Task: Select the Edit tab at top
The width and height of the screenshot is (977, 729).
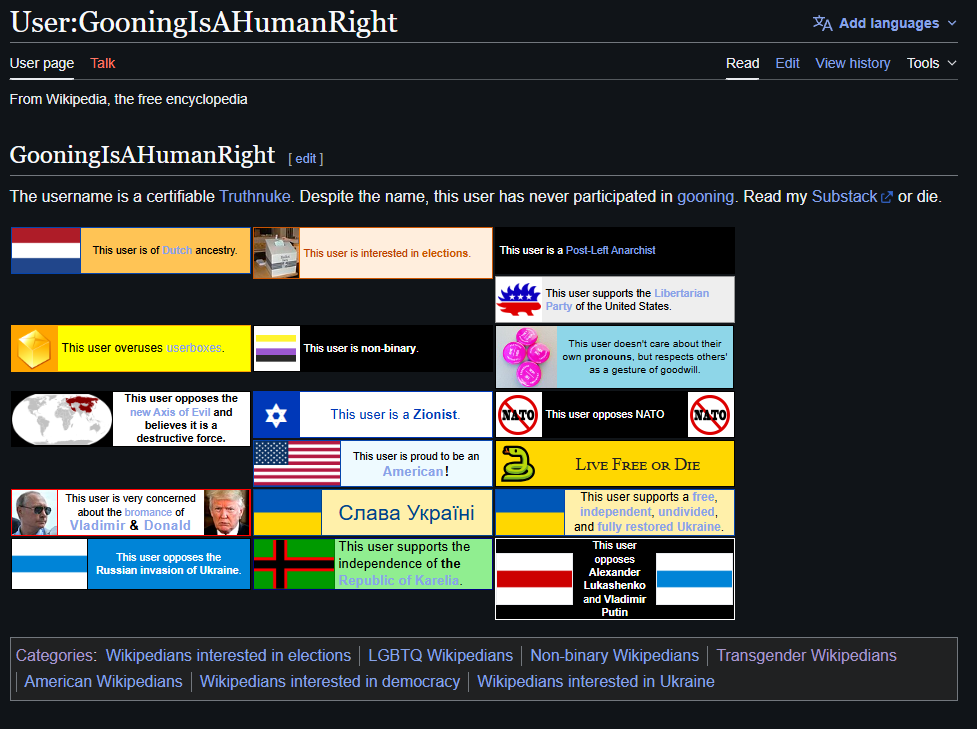Action: 787,63
